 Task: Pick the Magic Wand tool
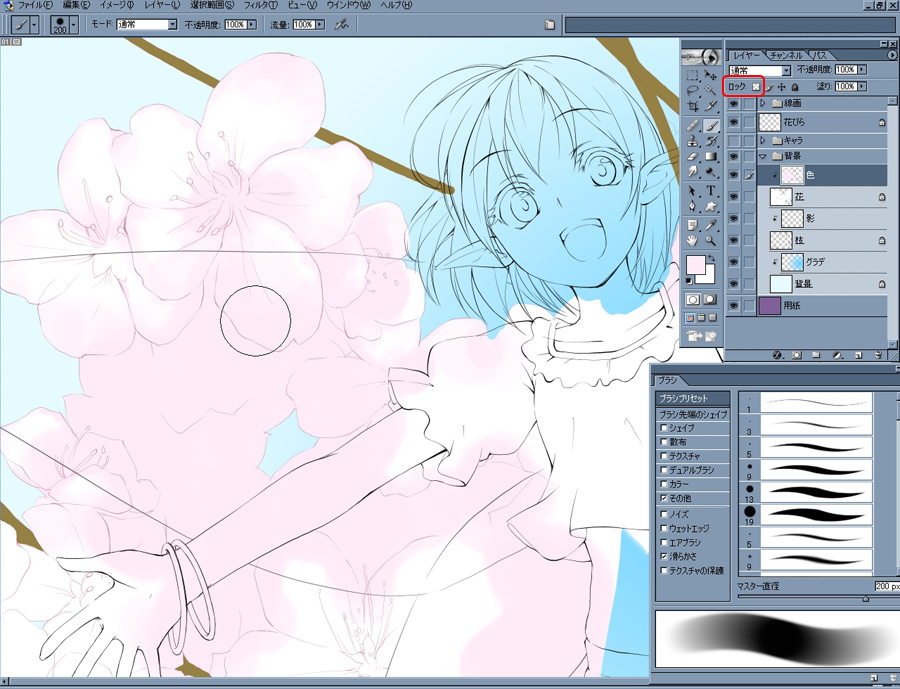click(711, 88)
